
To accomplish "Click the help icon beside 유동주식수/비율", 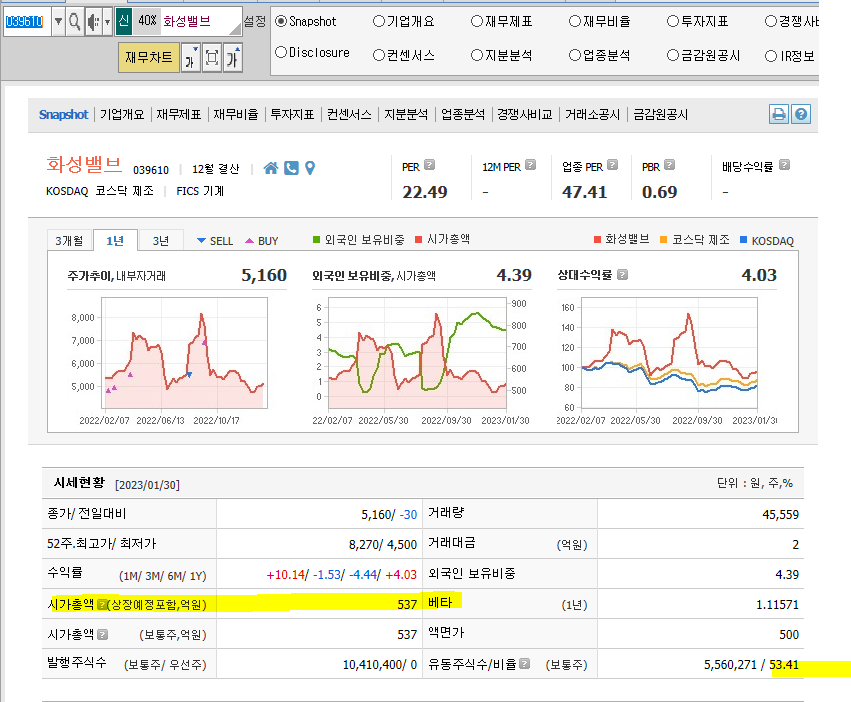I will [524, 663].
